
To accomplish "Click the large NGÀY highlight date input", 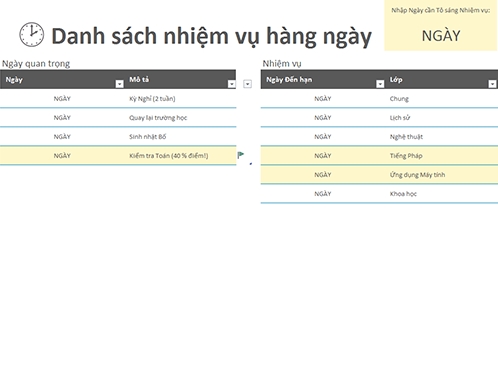I will (441, 36).
